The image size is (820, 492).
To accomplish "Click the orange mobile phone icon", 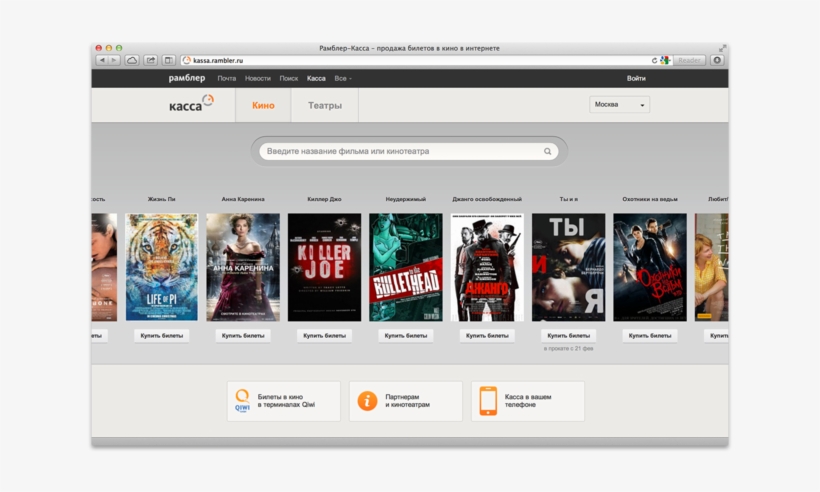I will 488,401.
